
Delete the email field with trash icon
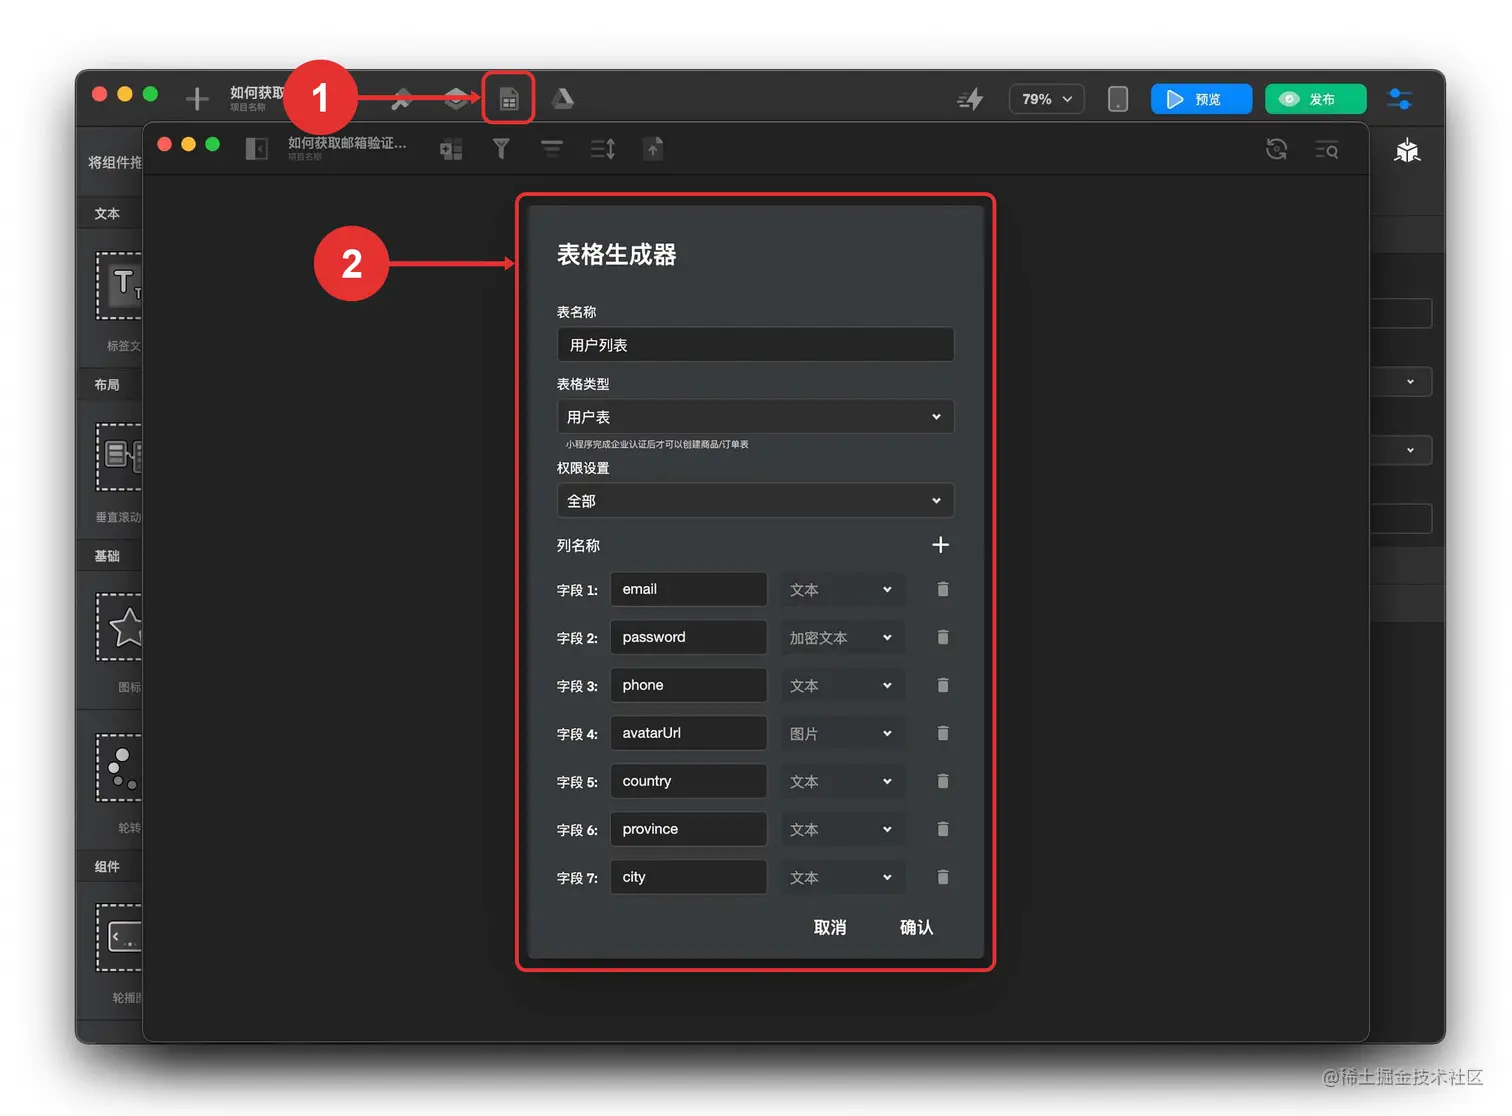(x=942, y=589)
